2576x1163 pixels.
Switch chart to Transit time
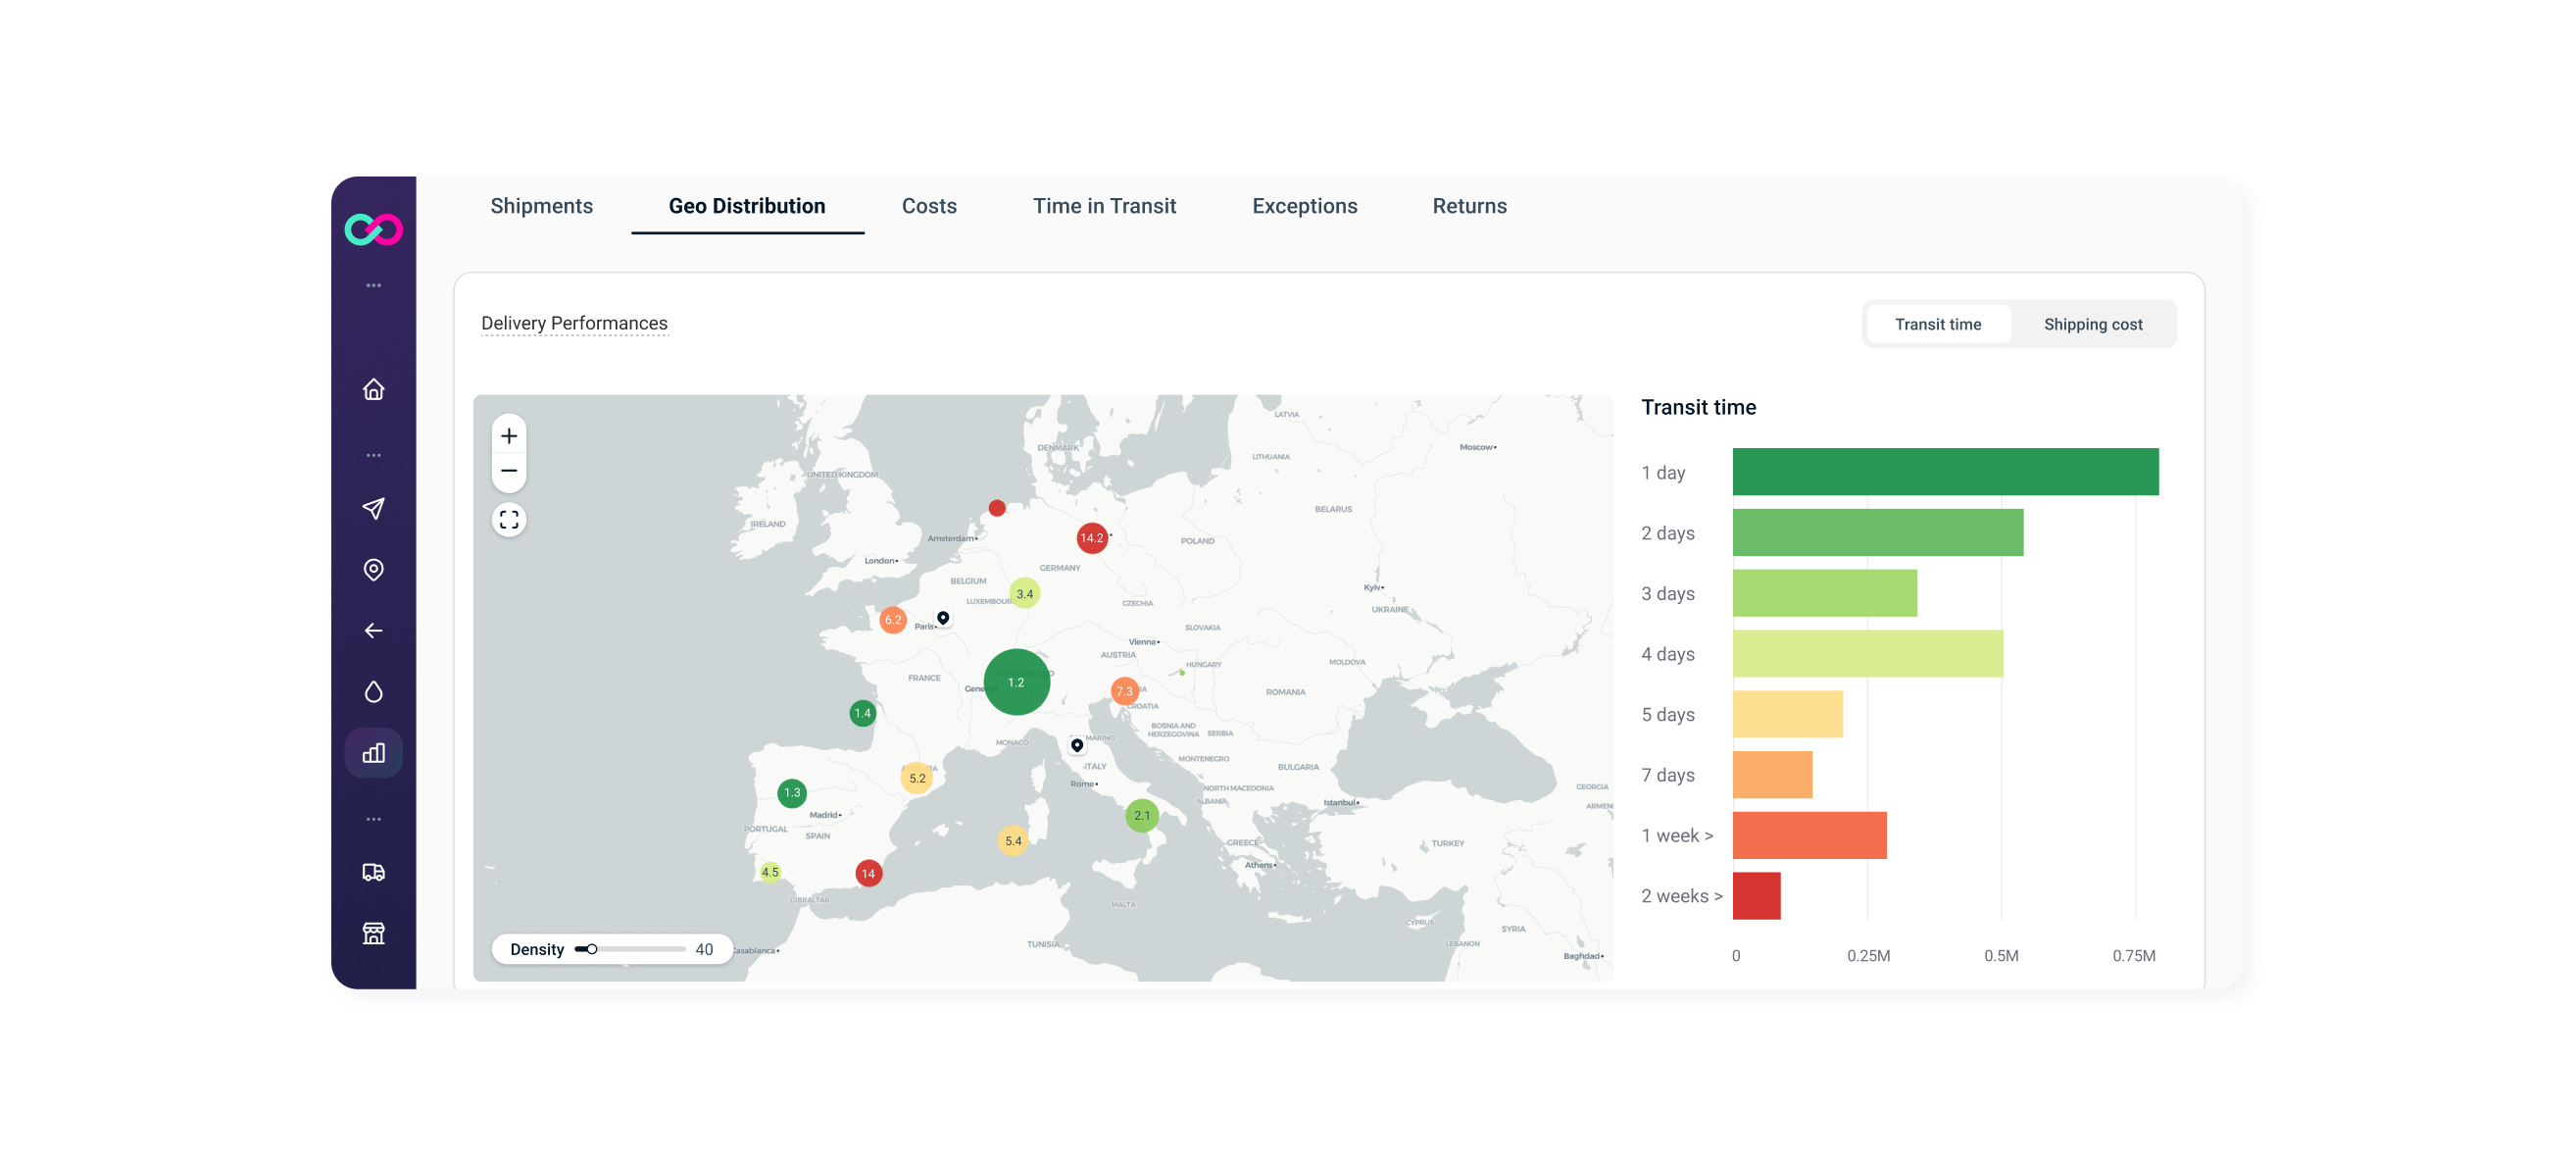[x=1938, y=324]
